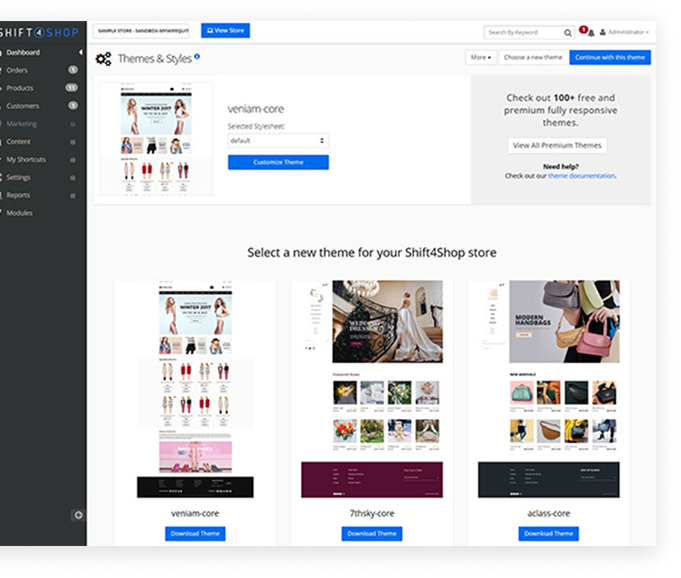Click the 7thsky-core theme name
The image size is (681, 578).
[x=372, y=513]
